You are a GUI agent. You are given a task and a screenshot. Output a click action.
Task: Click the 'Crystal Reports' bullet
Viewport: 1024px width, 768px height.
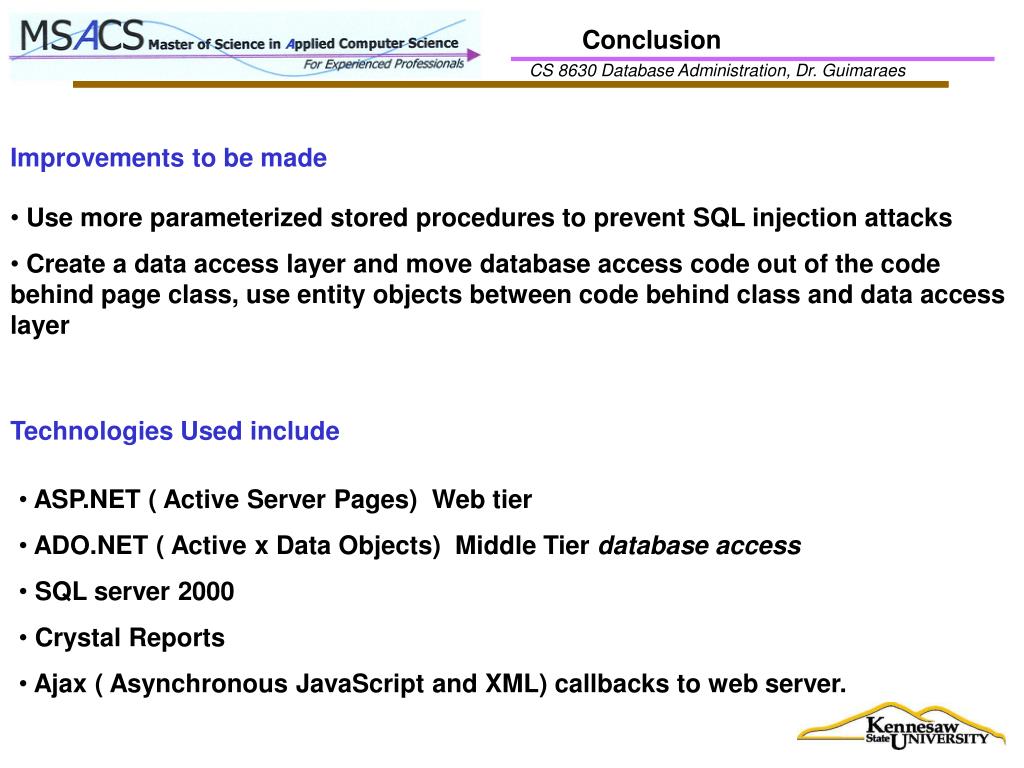[x=122, y=638]
